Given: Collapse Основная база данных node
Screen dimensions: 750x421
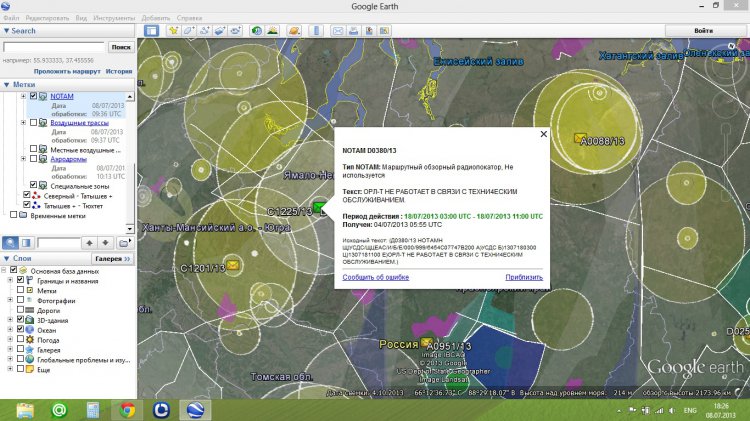Looking at the screenshot, I should click(3, 271).
